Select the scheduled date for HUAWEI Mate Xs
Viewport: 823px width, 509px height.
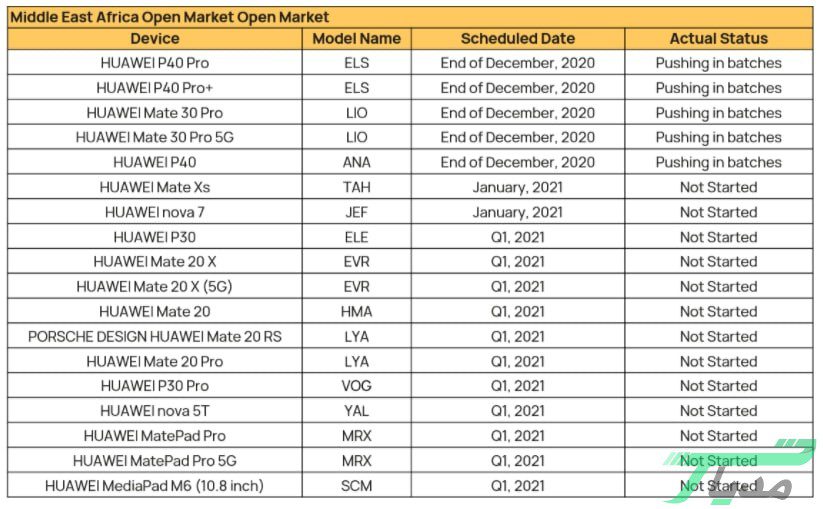(517, 187)
